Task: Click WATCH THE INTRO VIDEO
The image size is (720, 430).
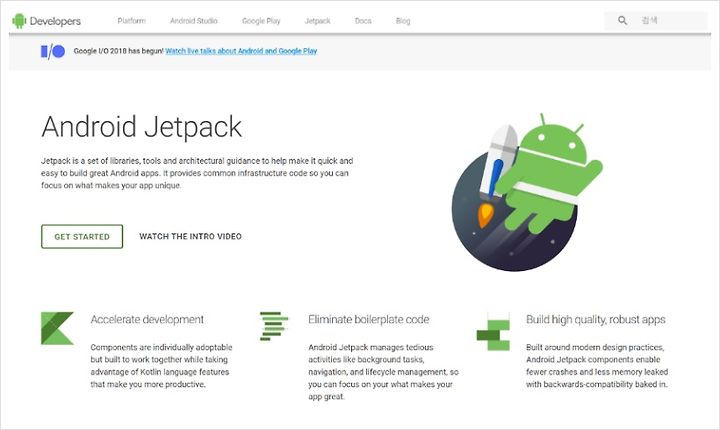Action: point(191,237)
